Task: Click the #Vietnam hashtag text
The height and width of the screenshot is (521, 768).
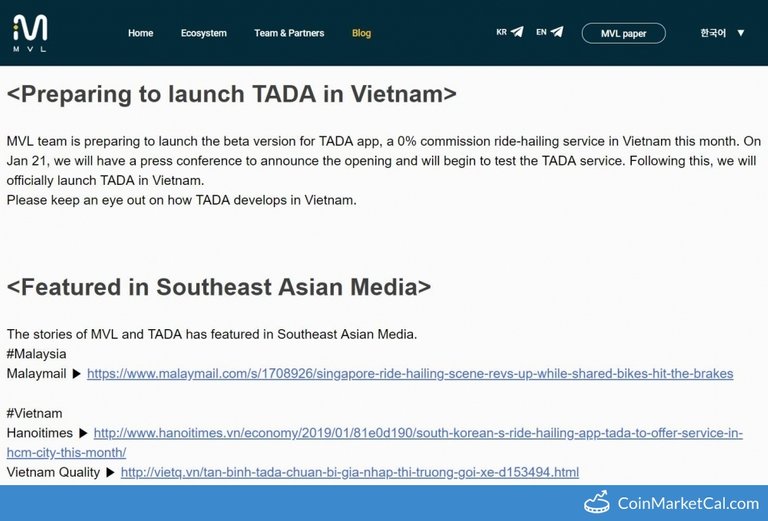Action: 34,413
